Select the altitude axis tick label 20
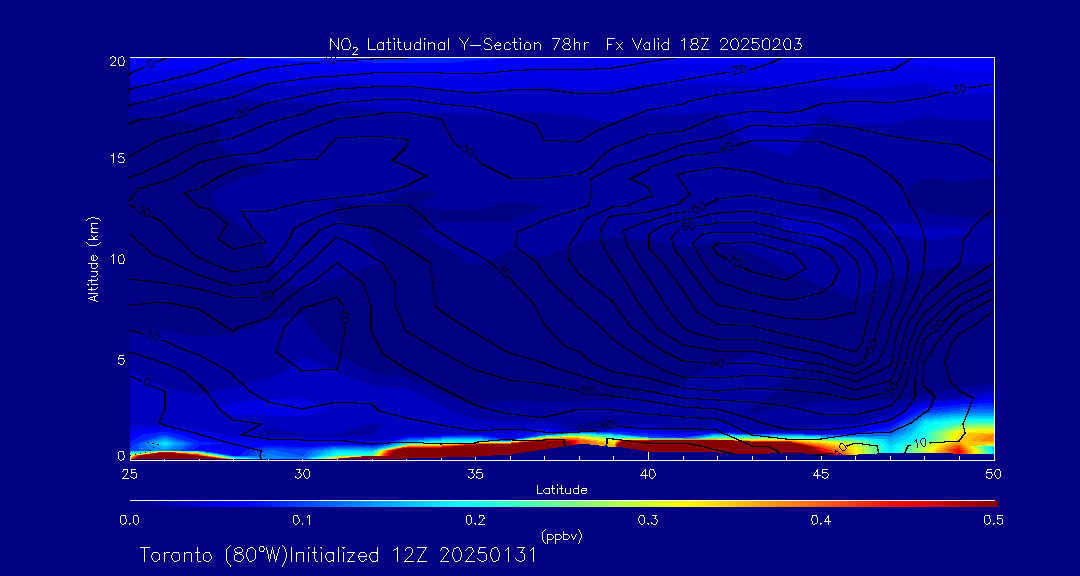The image size is (1080, 576). [x=116, y=60]
